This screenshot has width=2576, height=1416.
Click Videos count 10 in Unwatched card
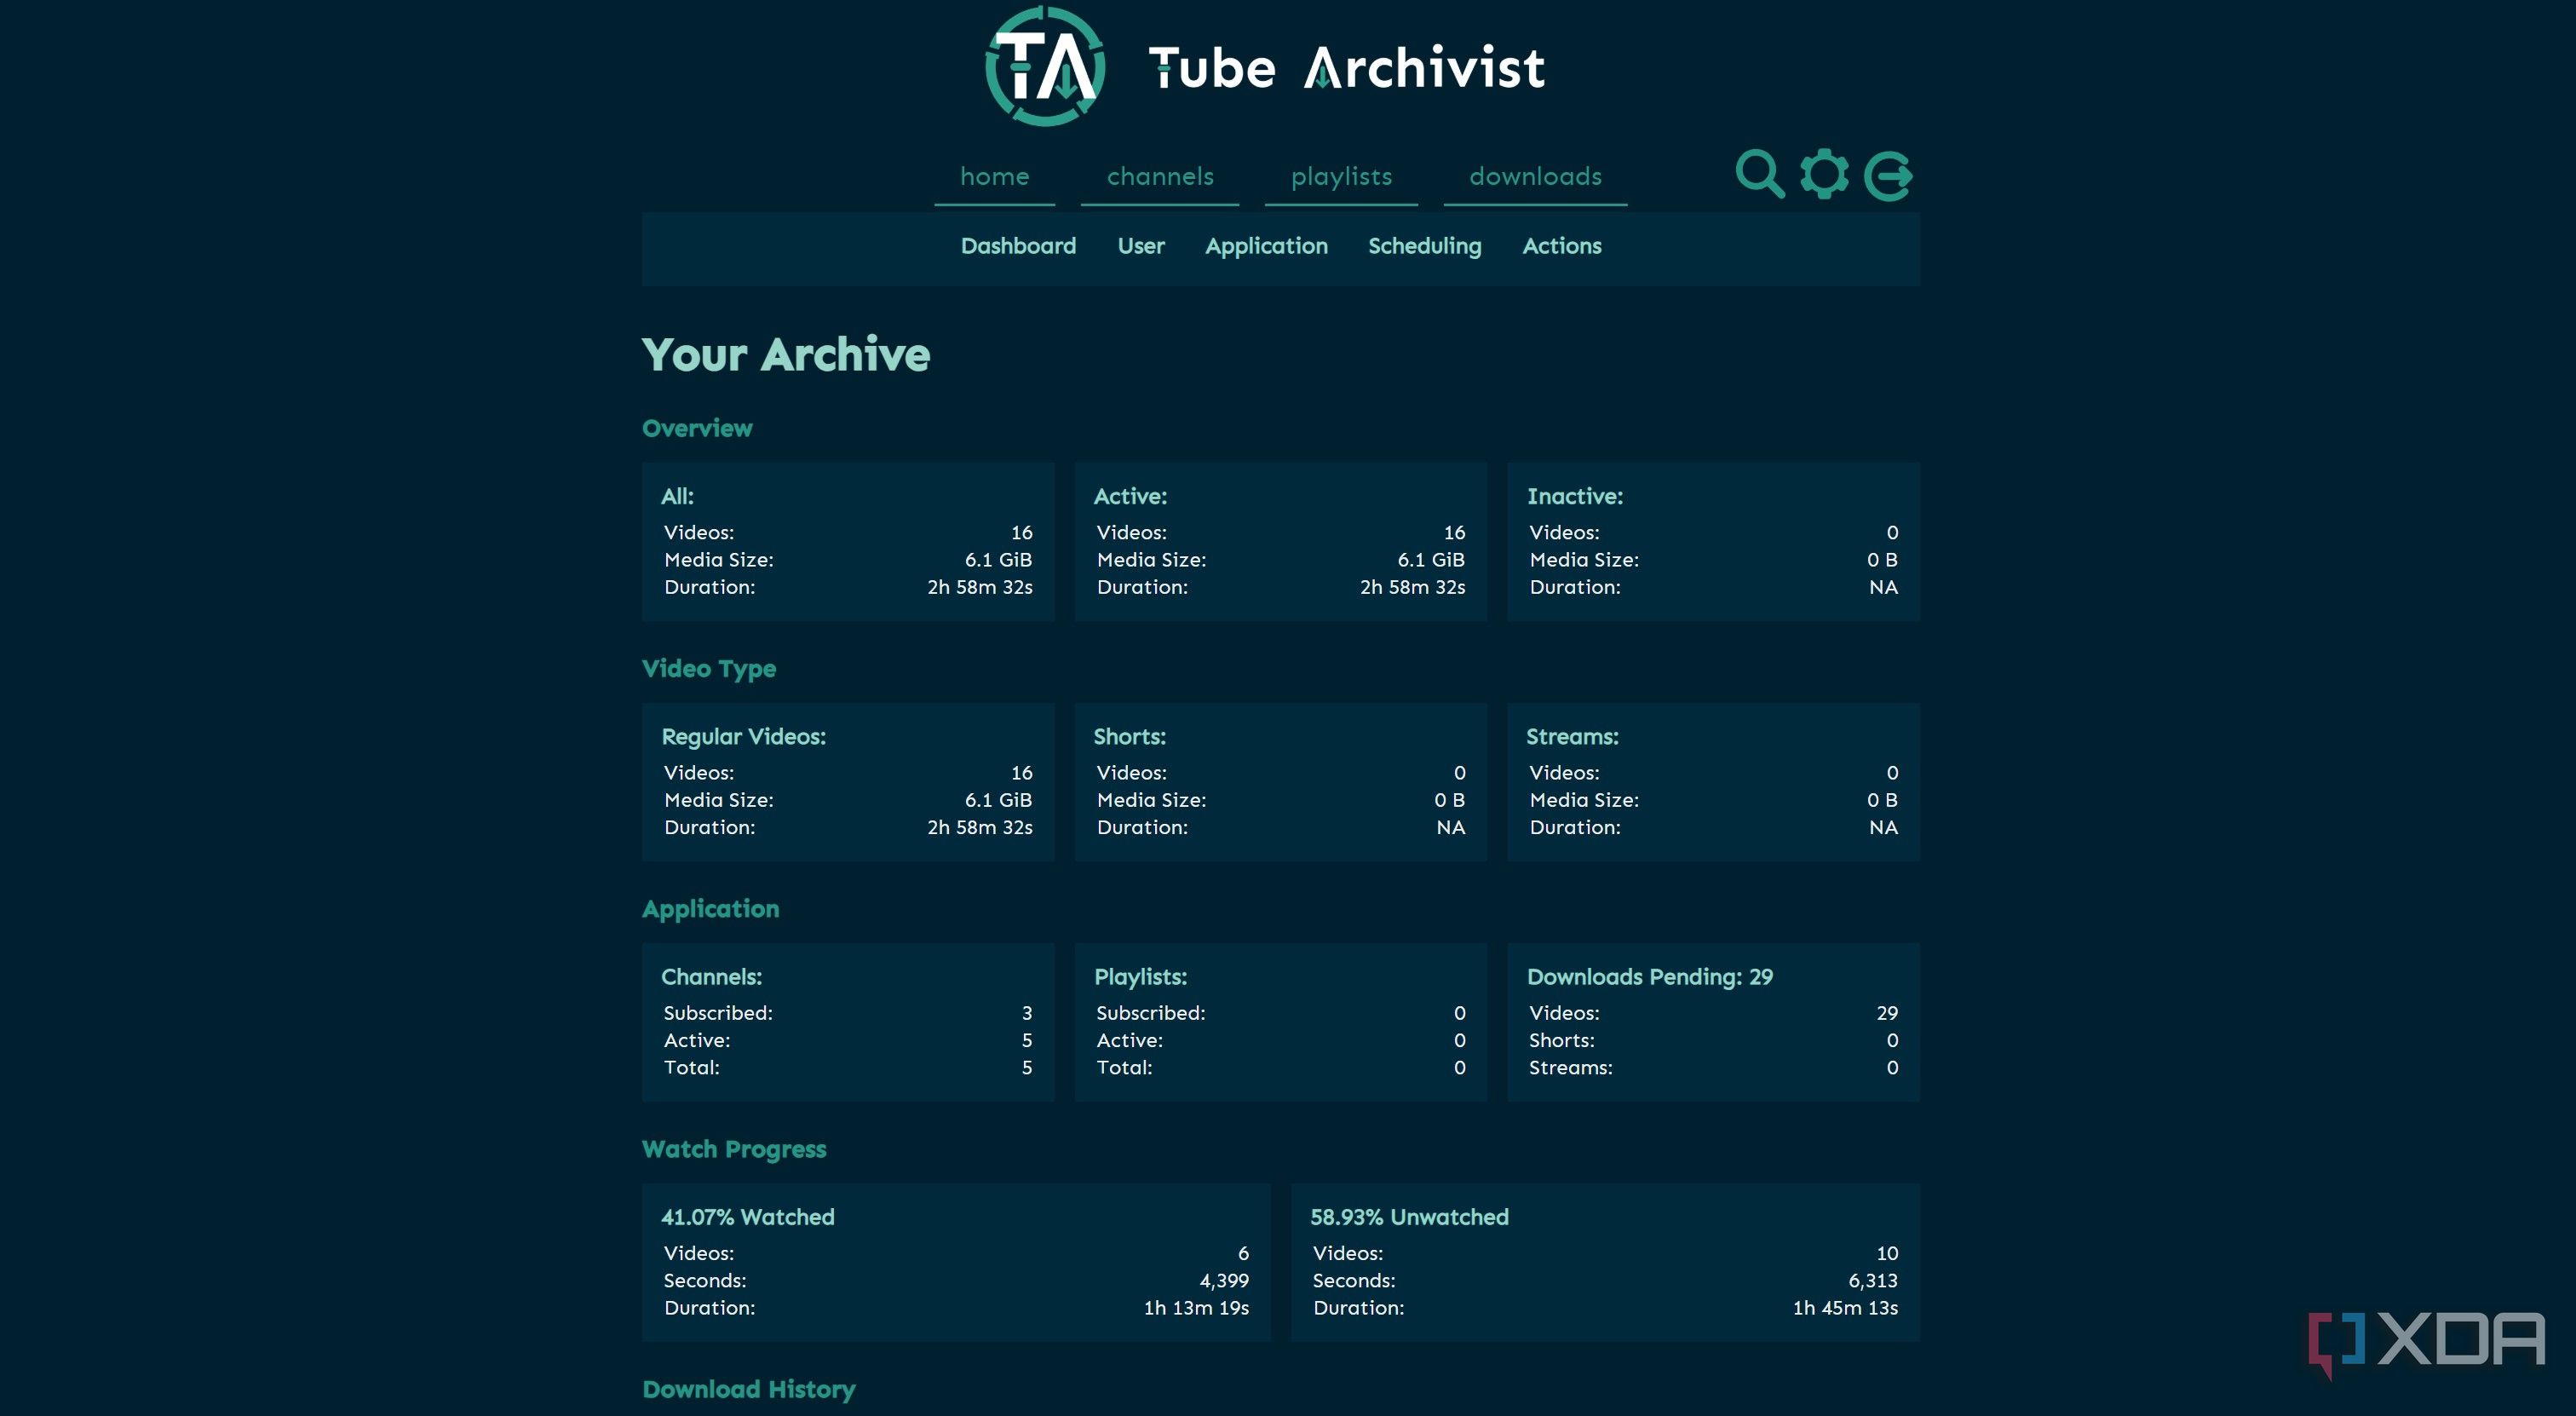pos(1887,1254)
